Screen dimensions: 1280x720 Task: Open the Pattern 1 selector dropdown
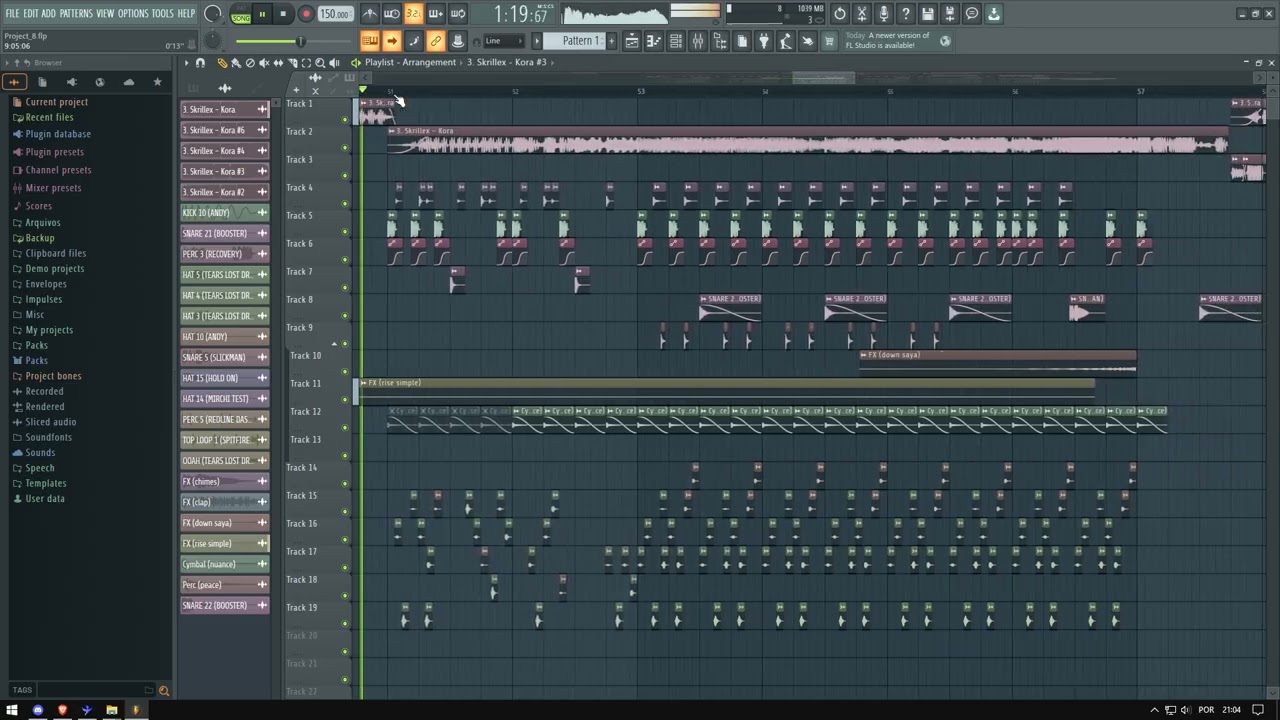pyautogui.click(x=574, y=41)
